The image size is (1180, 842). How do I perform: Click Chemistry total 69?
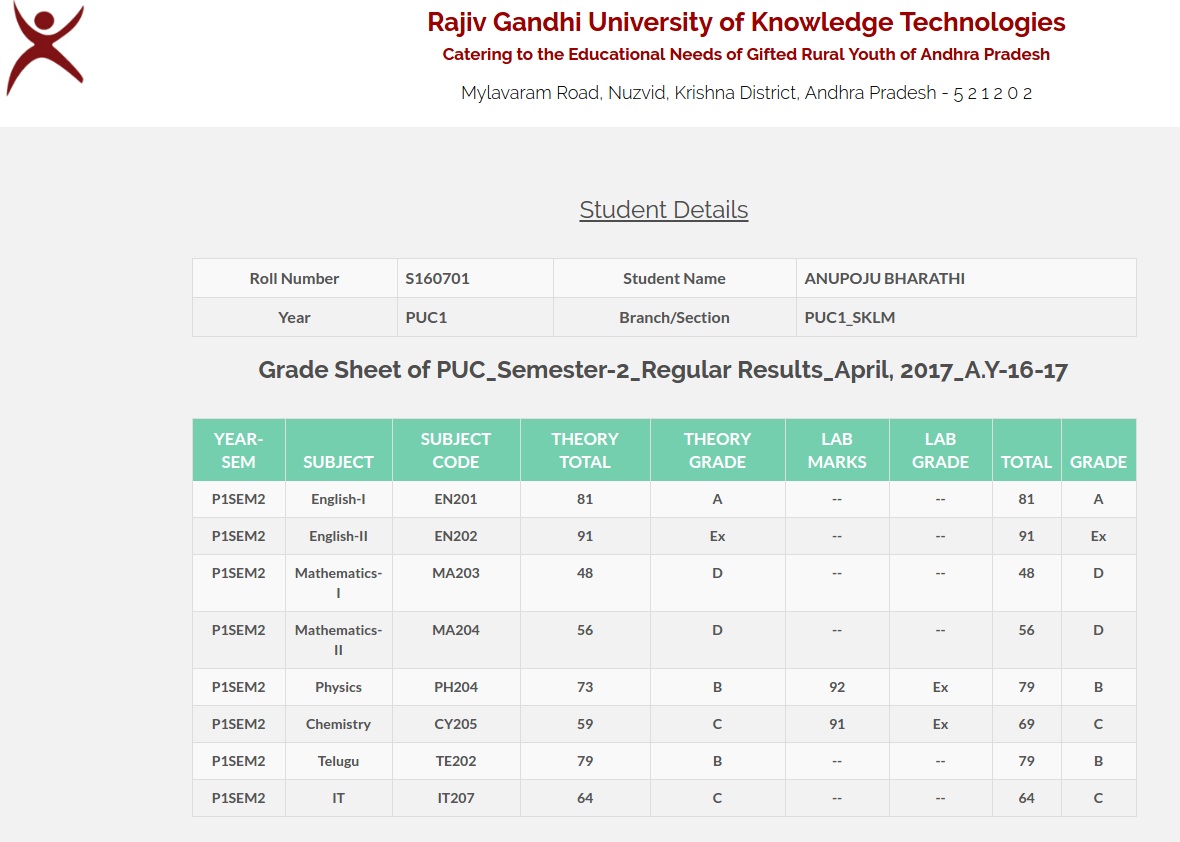1026,724
